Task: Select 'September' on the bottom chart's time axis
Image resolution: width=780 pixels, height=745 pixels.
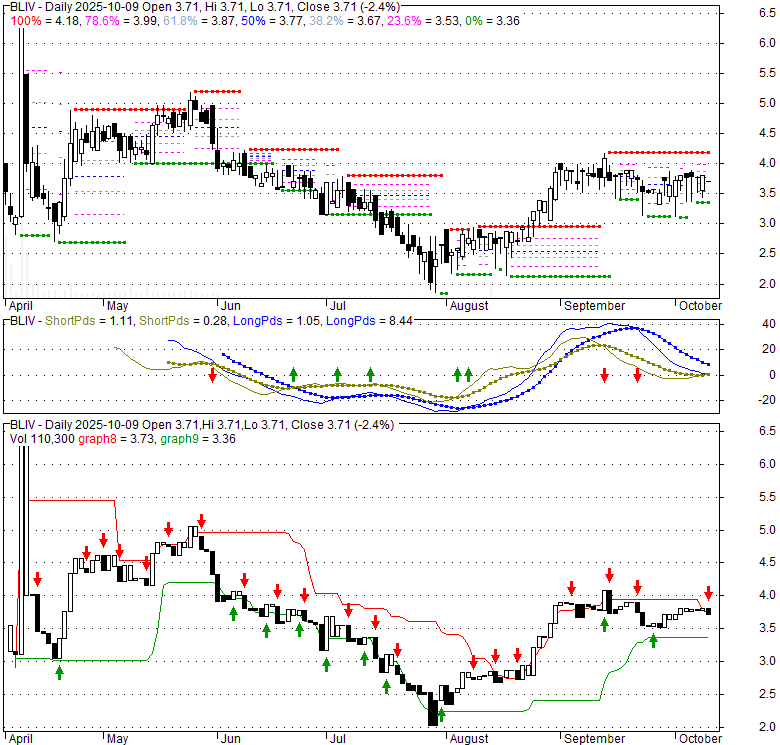Action: [x=594, y=739]
